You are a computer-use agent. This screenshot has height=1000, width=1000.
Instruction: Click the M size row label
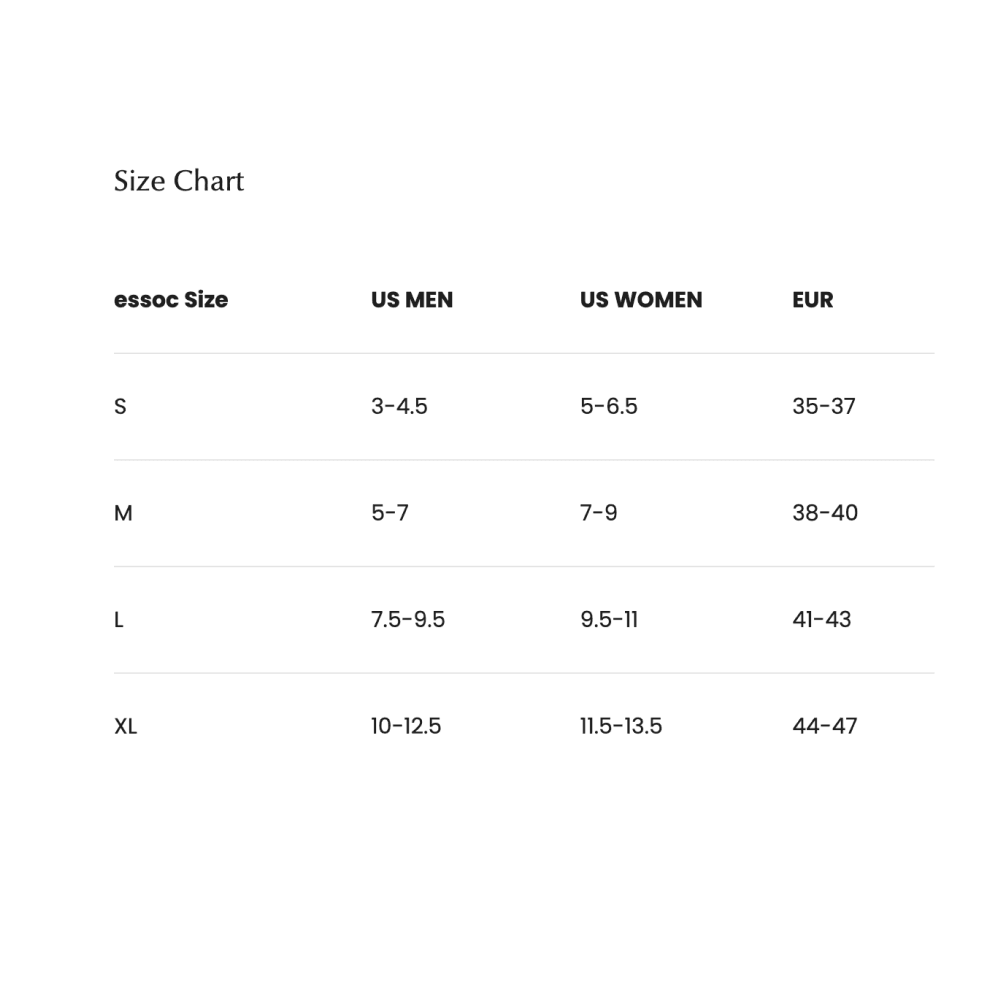pyautogui.click(x=123, y=513)
